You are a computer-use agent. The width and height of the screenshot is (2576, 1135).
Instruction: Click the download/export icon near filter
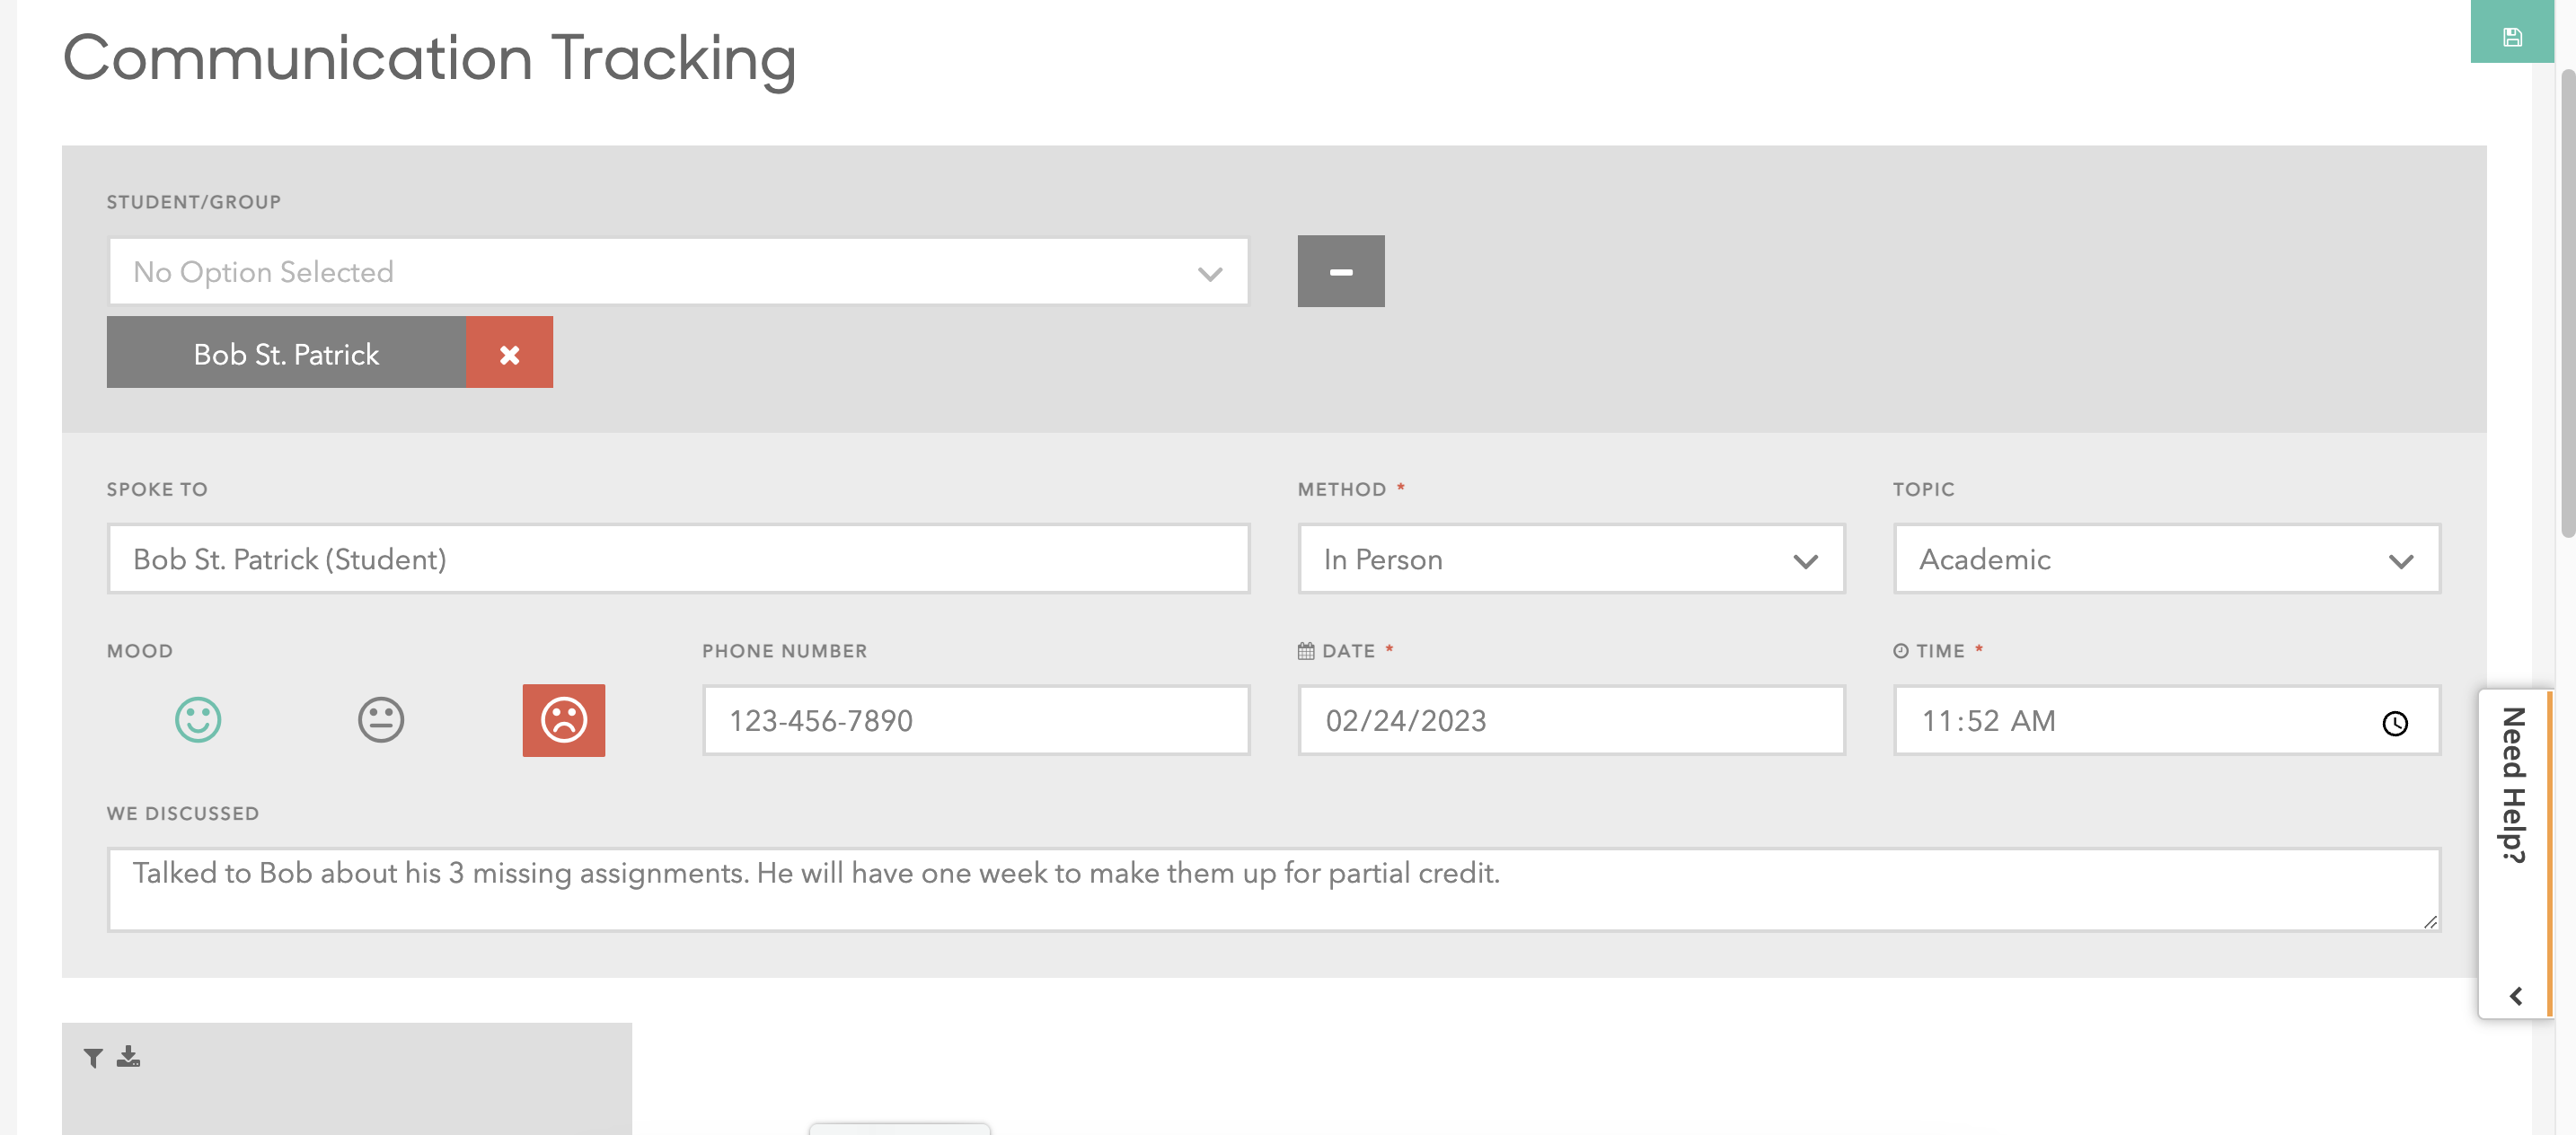pyautogui.click(x=129, y=1056)
